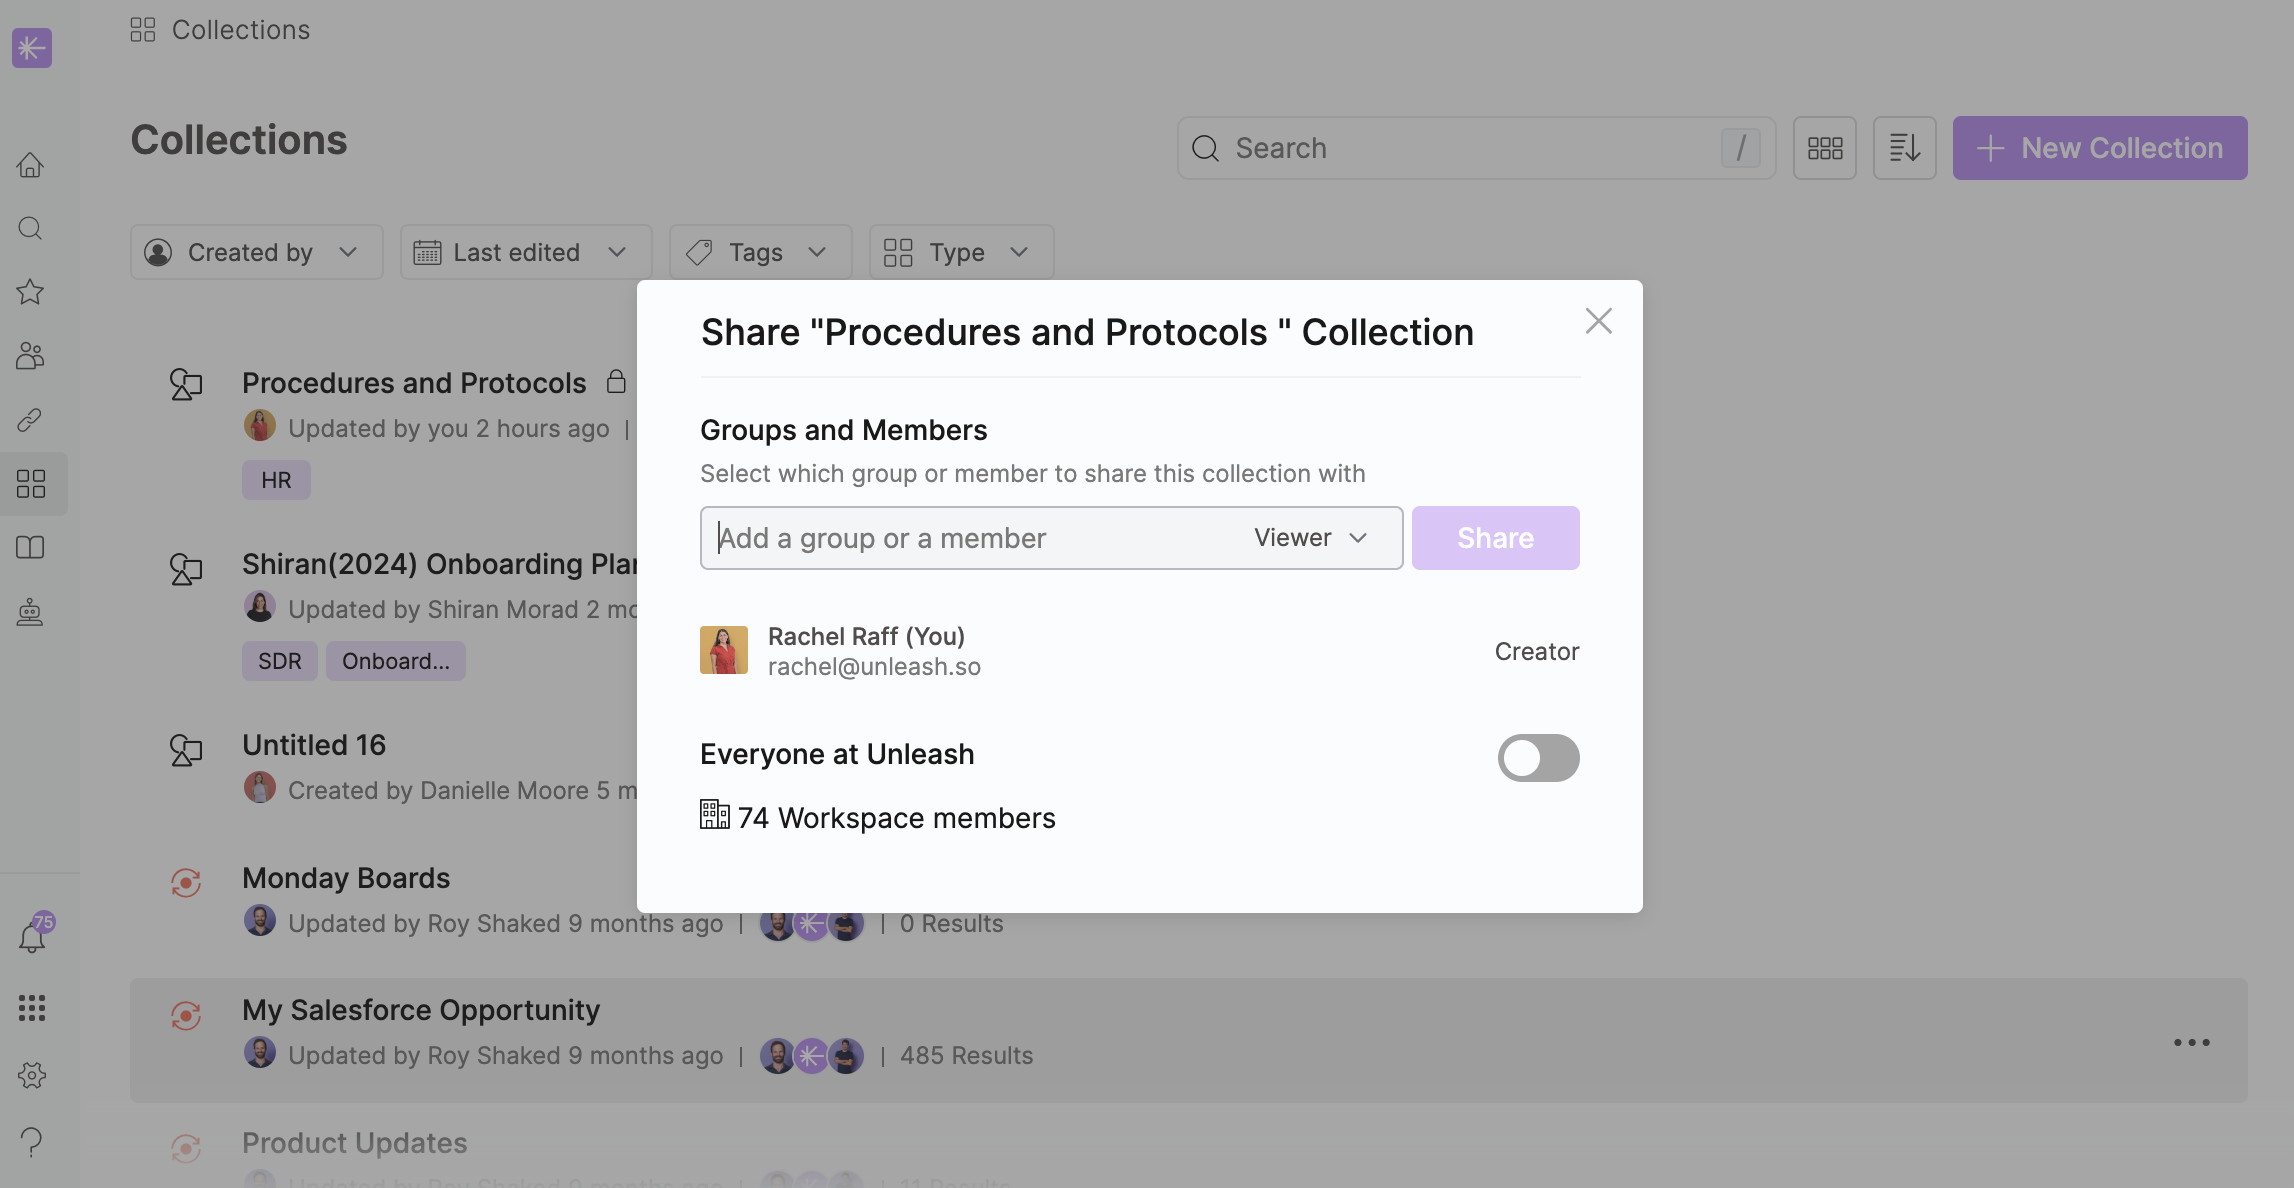Click the Unleash logo icon
2294x1188 pixels.
coord(32,47)
